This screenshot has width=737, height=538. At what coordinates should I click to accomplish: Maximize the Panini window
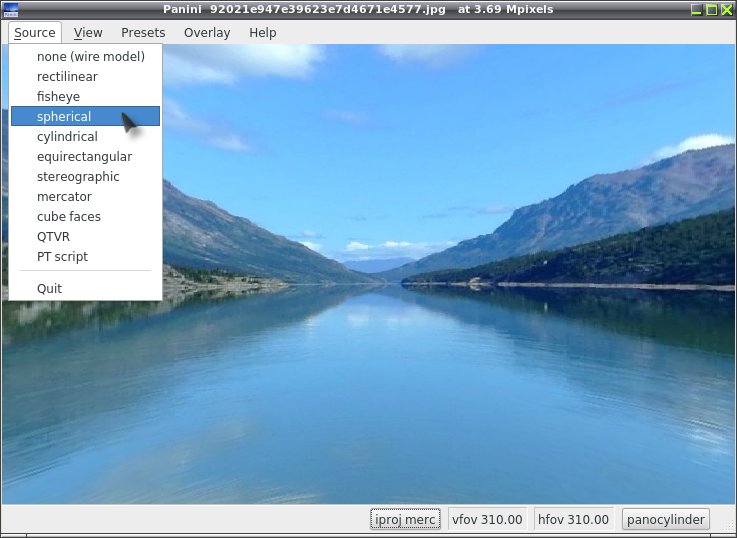[x=712, y=9]
